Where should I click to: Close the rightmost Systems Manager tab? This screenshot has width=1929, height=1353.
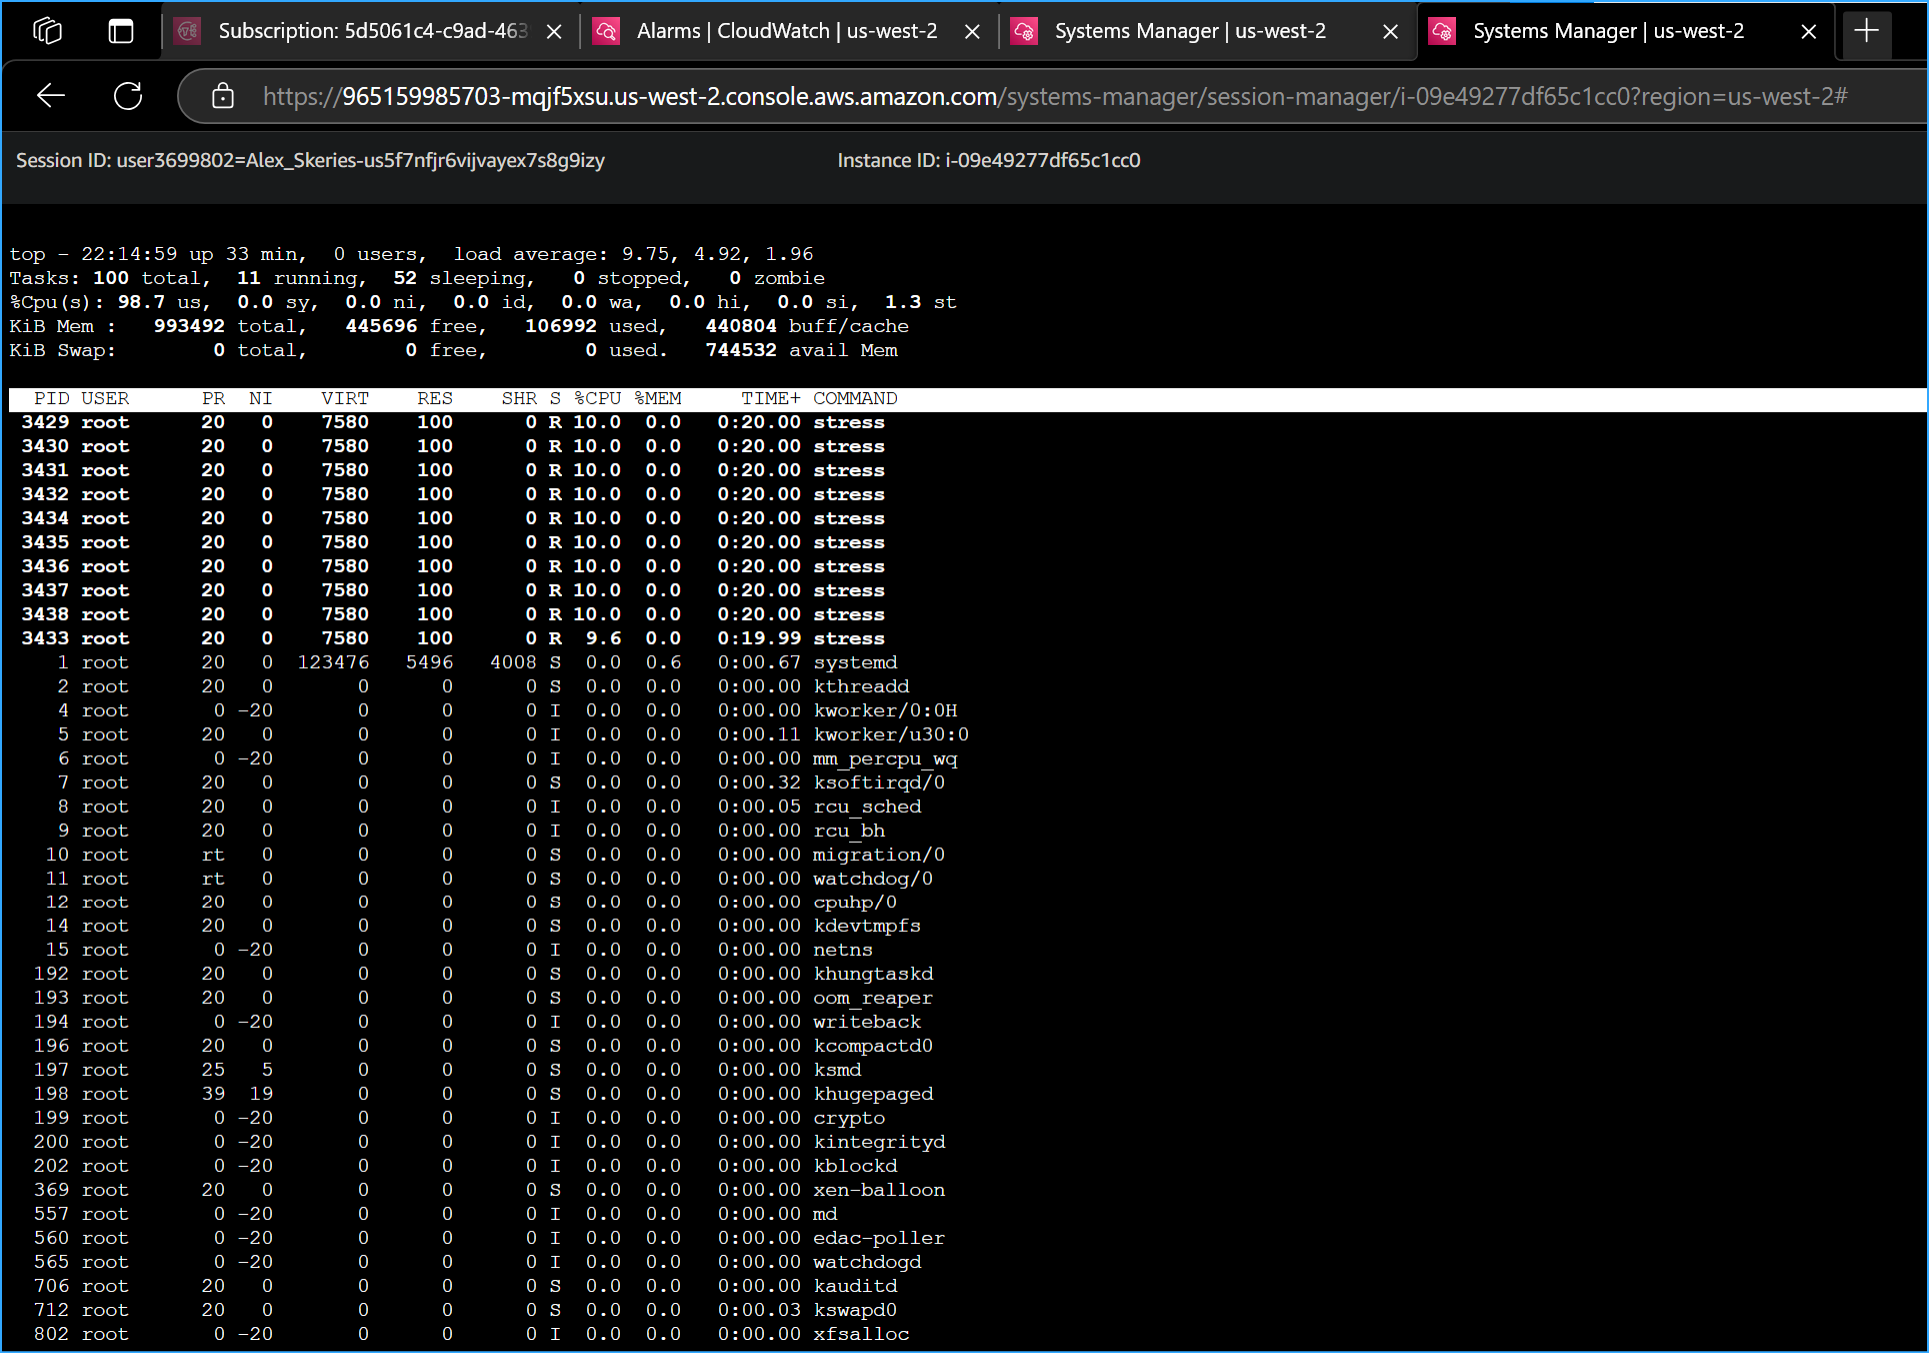(1808, 31)
